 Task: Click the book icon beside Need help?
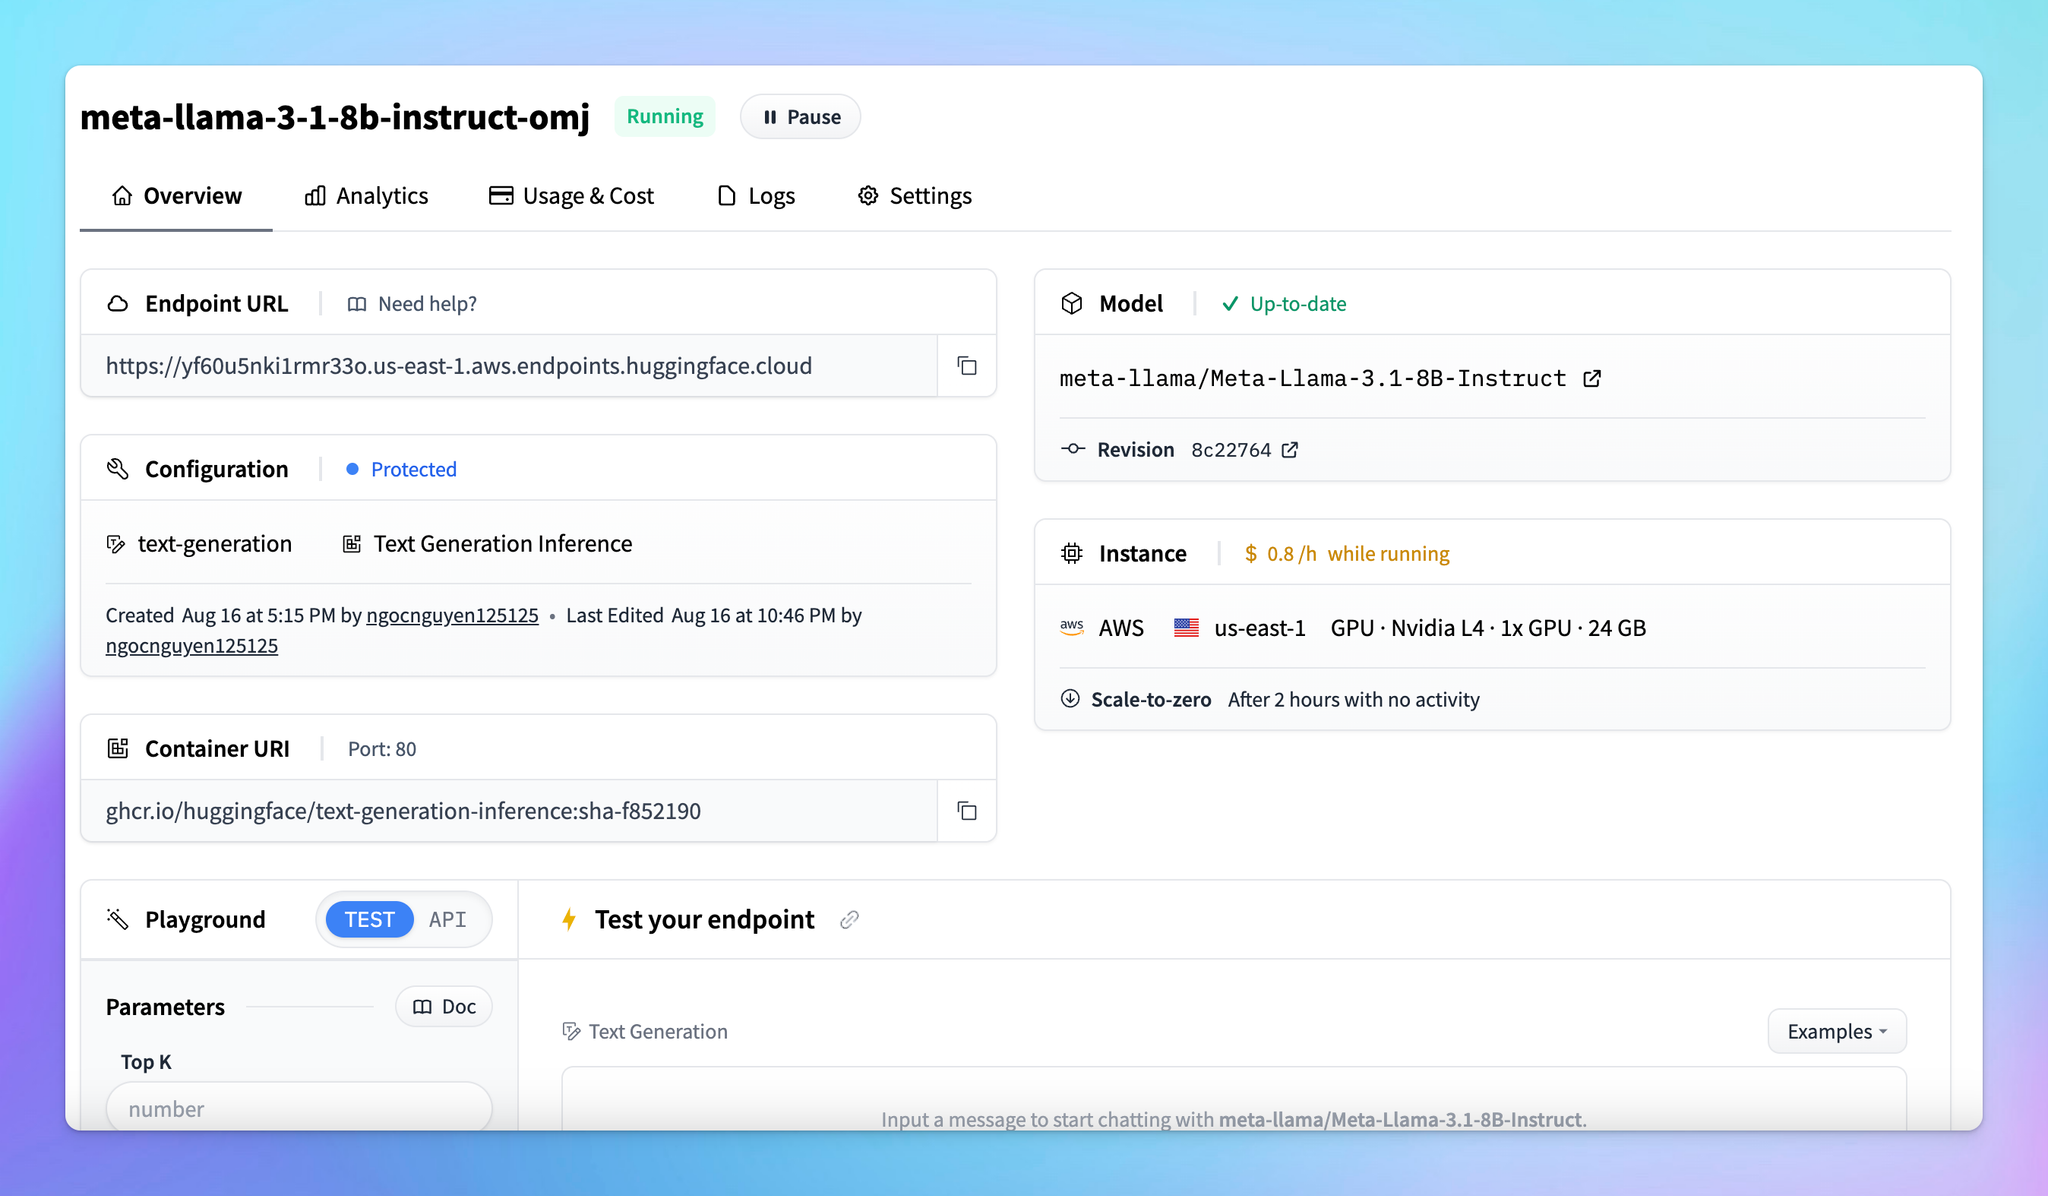357,304
